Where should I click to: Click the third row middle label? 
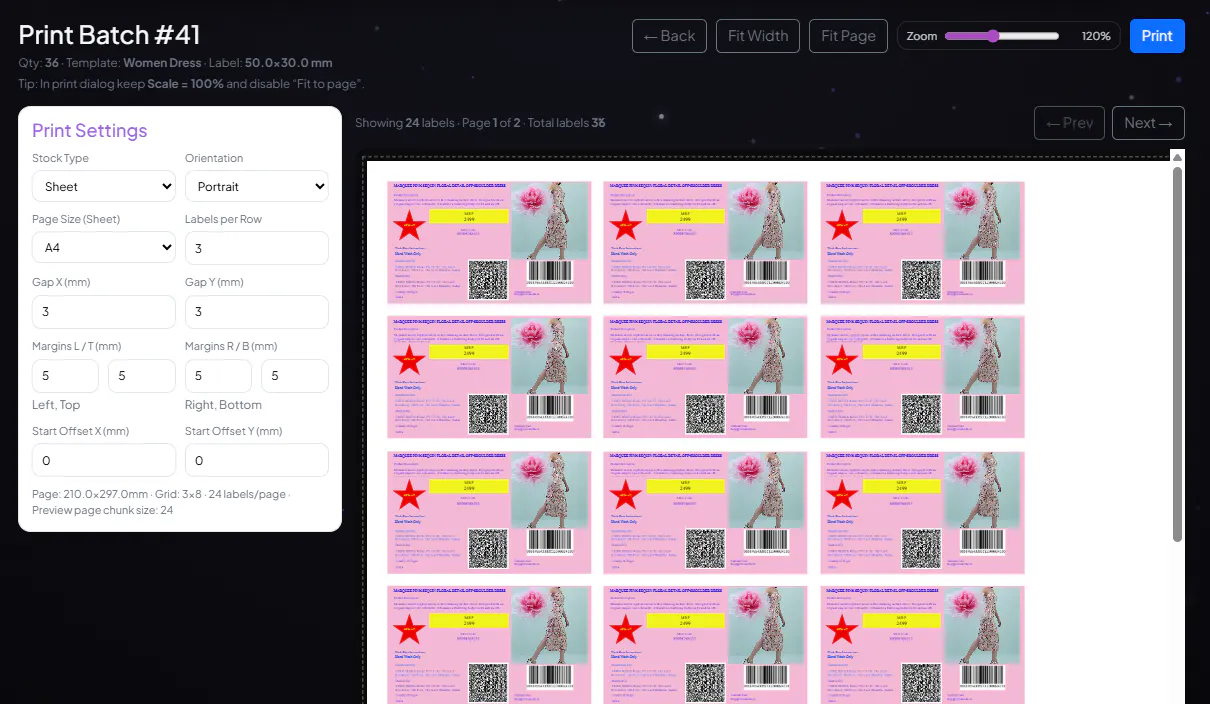pos(706,512)
